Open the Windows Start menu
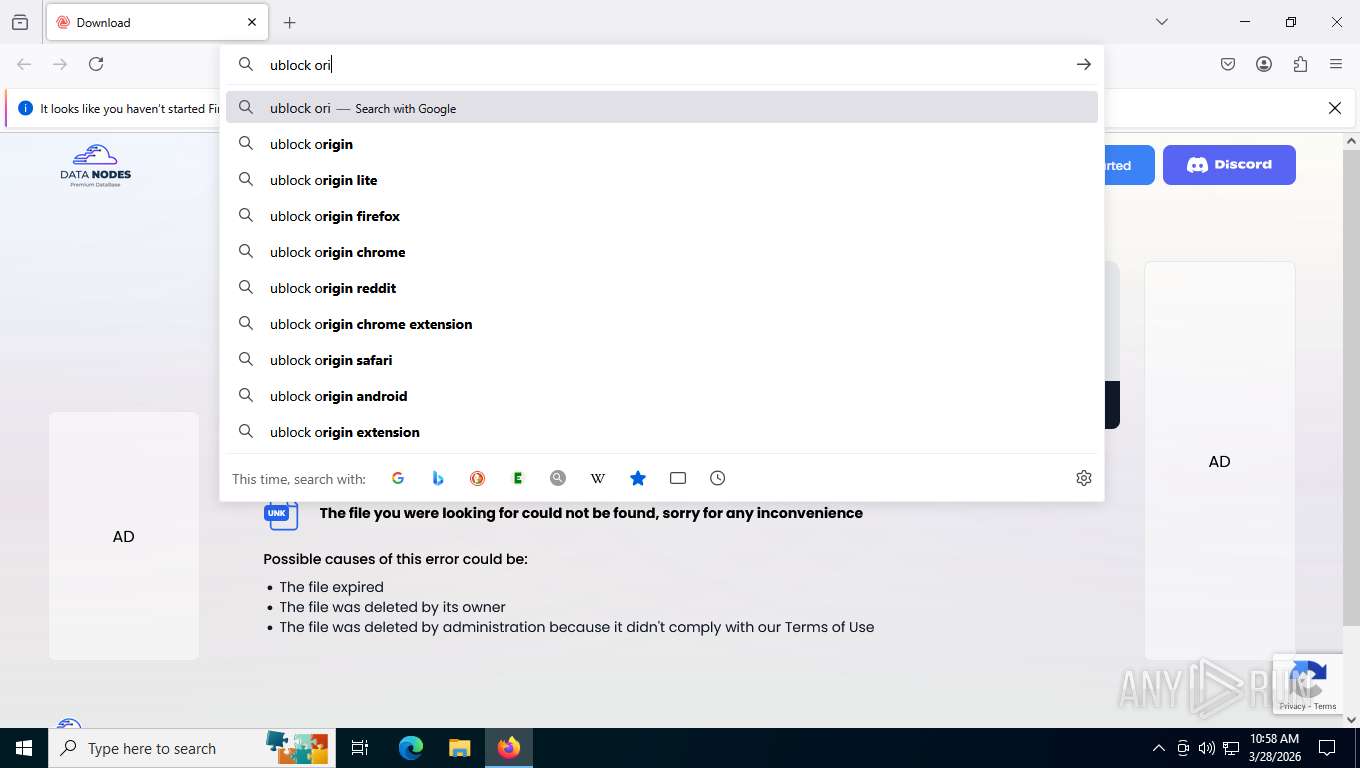The image size is (1360, 768). click(x=24, y=748)
